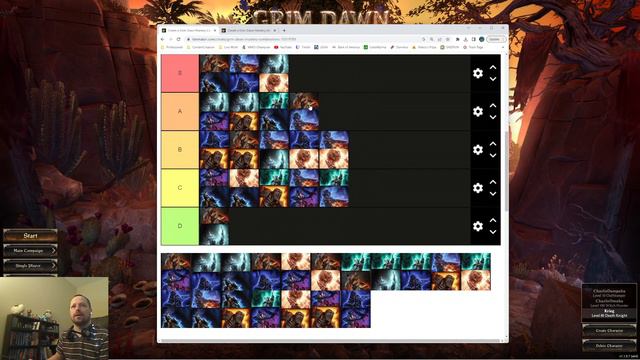Move the B tier row up
The height and width of the screenshot is (360, 640).
(493, 144)
